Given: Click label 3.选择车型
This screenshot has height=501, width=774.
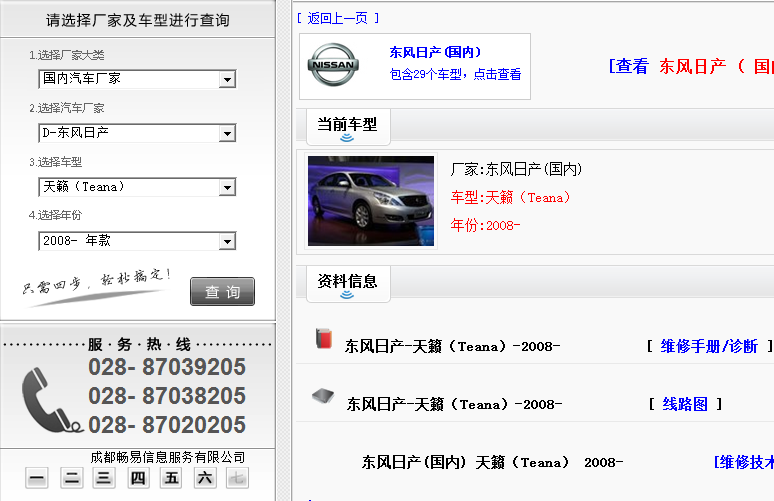Looking at the screenshot, I should [x=55, y=162].
